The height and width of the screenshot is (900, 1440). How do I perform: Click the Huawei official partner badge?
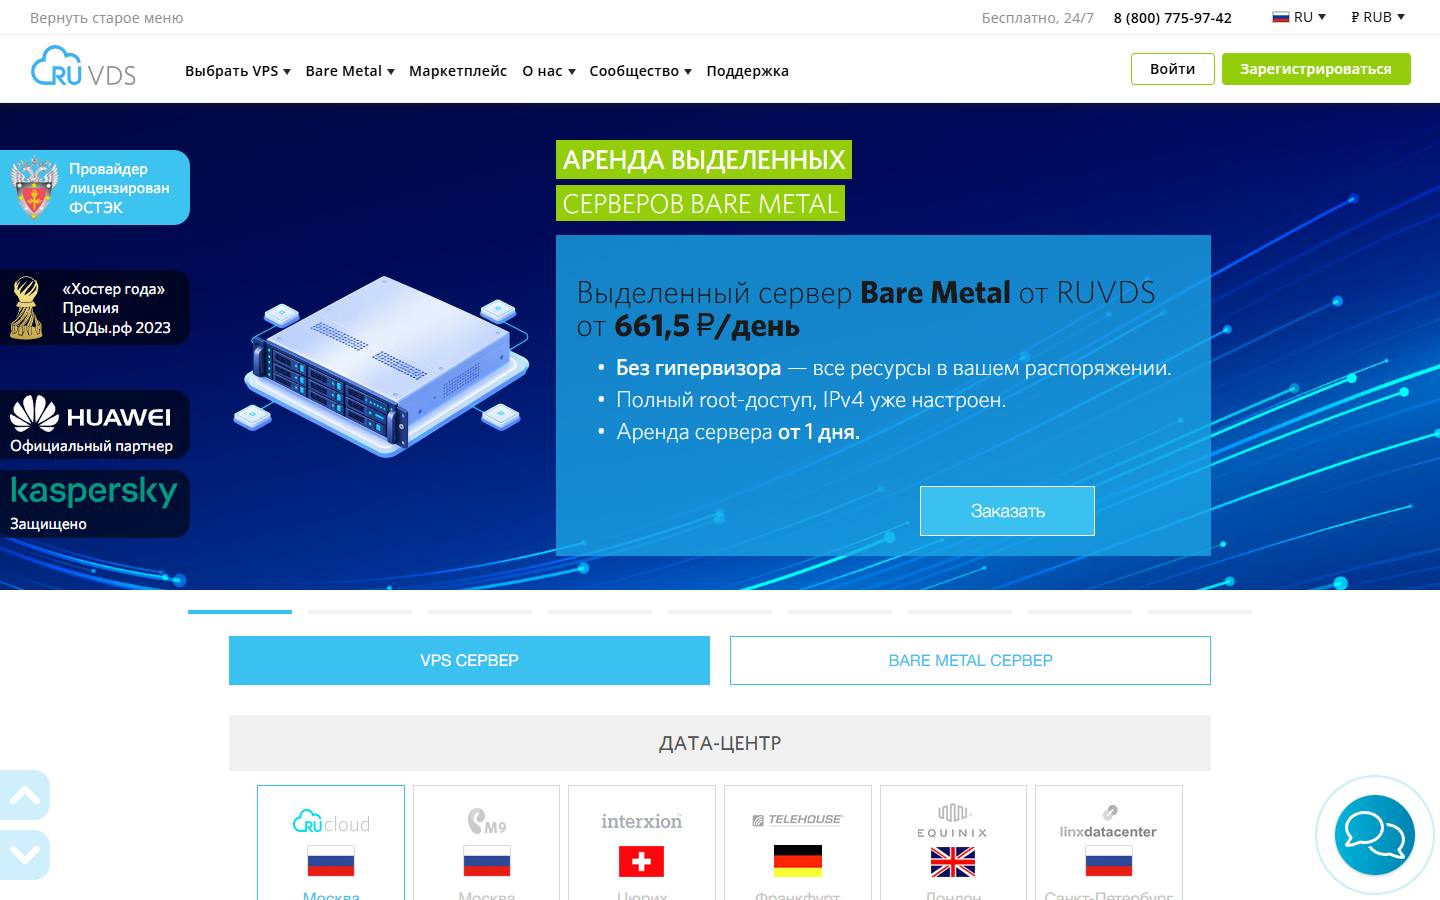click(x=95, y=425)
